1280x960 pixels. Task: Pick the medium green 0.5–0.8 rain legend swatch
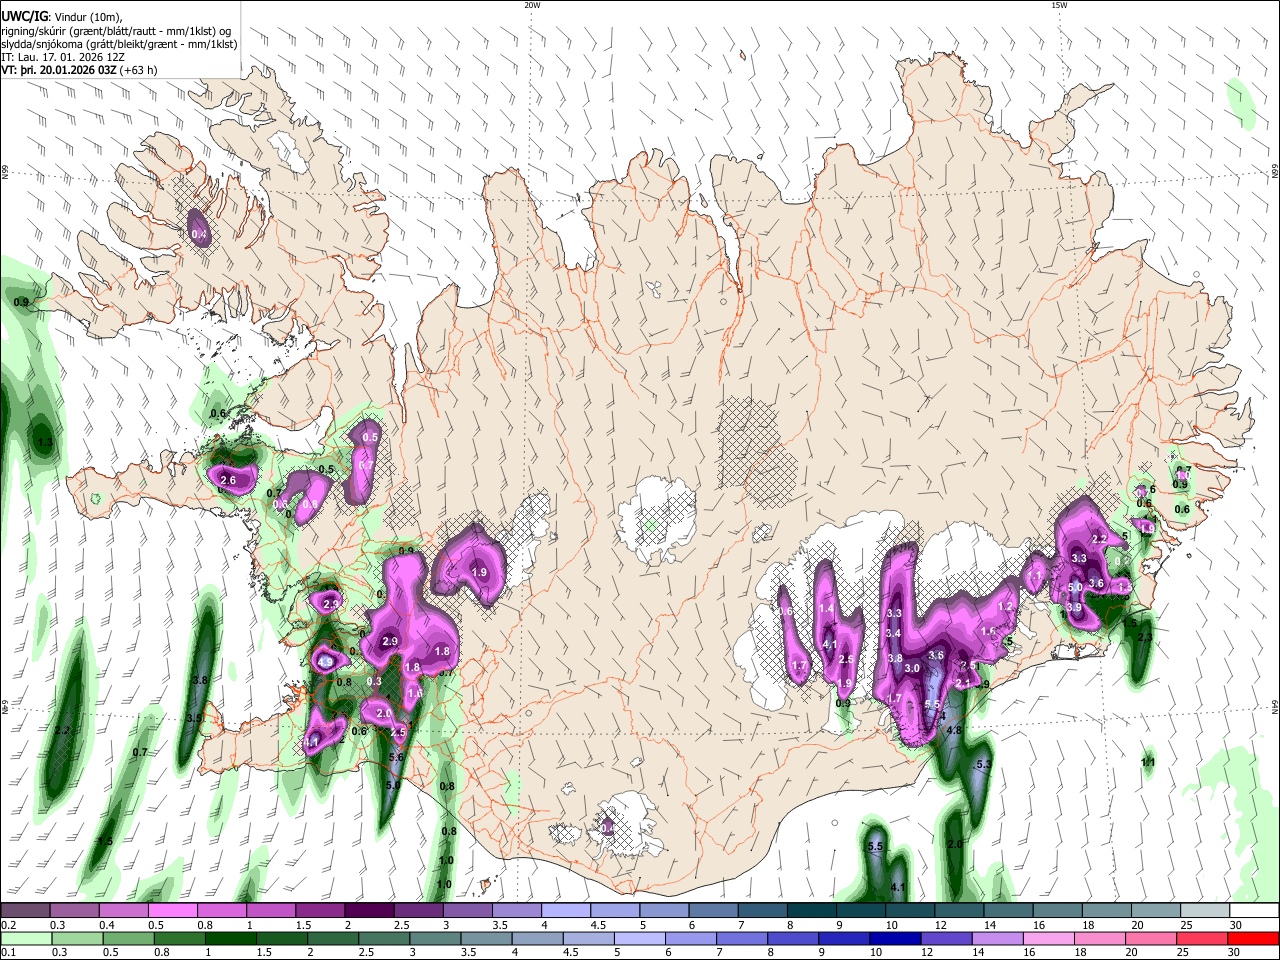tap(127, 938)
